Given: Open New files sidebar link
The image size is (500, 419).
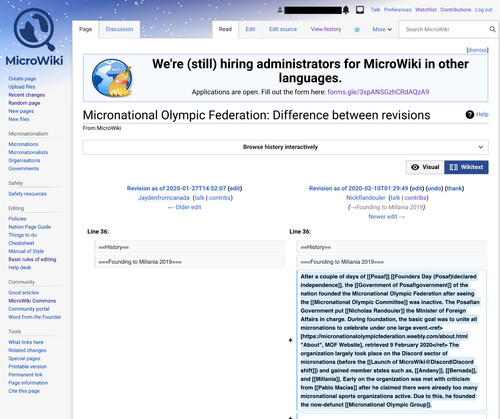Looking at the screenshot, I should [19, 119].
